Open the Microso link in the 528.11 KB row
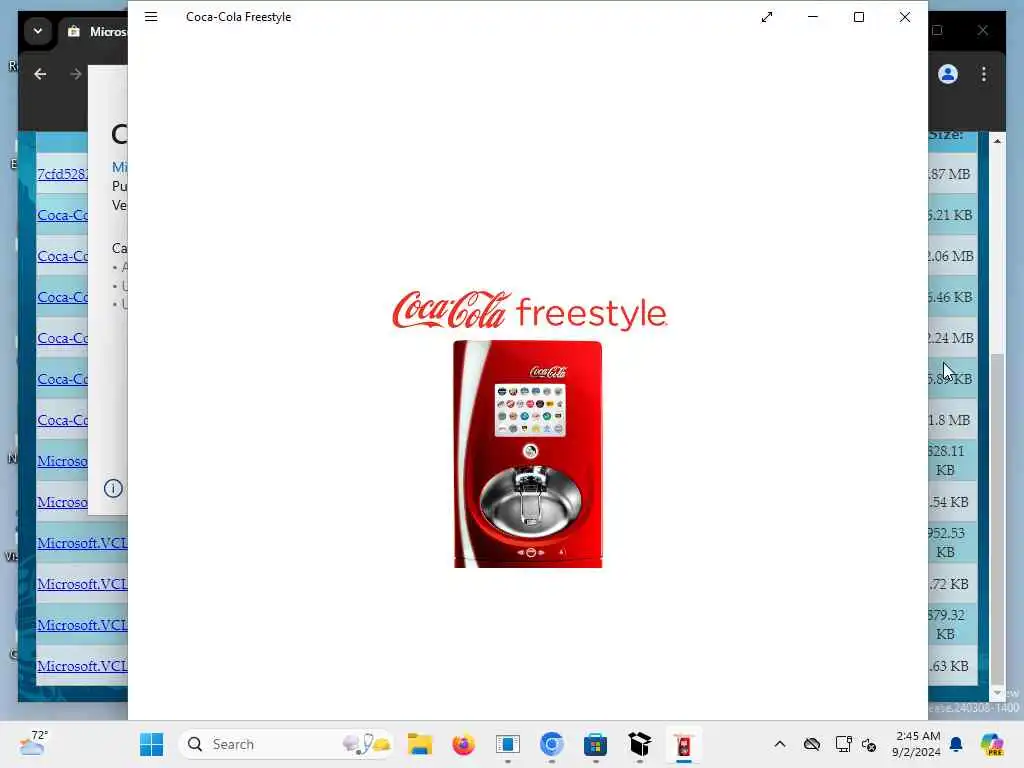The width and height of the screenshot is (1024, 768). click(63, 461)
